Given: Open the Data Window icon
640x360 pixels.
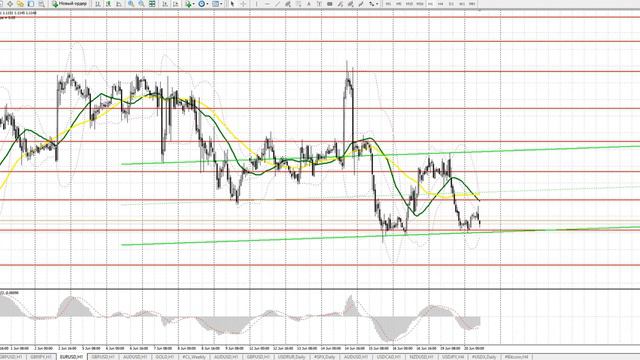Looking at the screenshot, I should pos(10,4).
